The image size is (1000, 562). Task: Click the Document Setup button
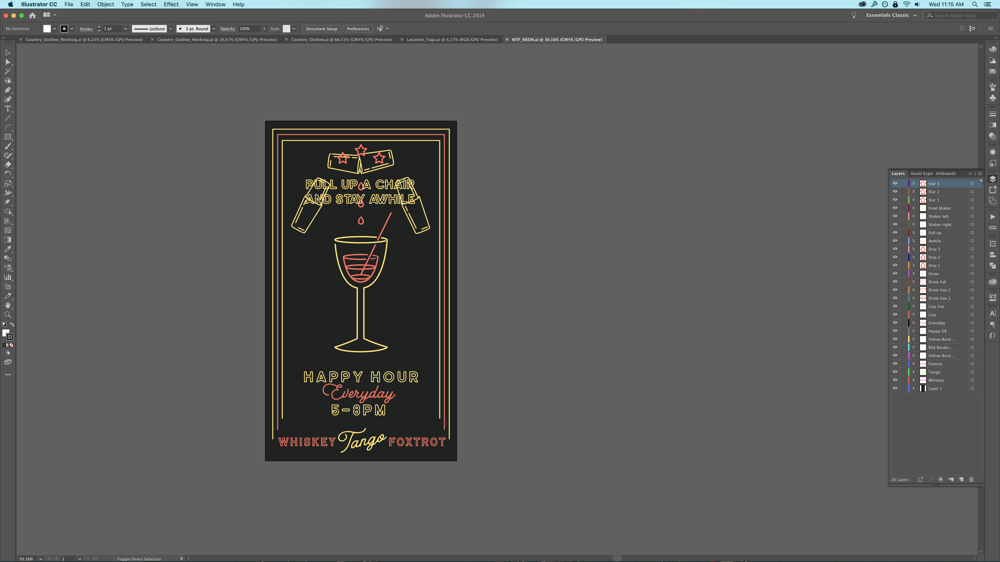[x=321, y=29]
